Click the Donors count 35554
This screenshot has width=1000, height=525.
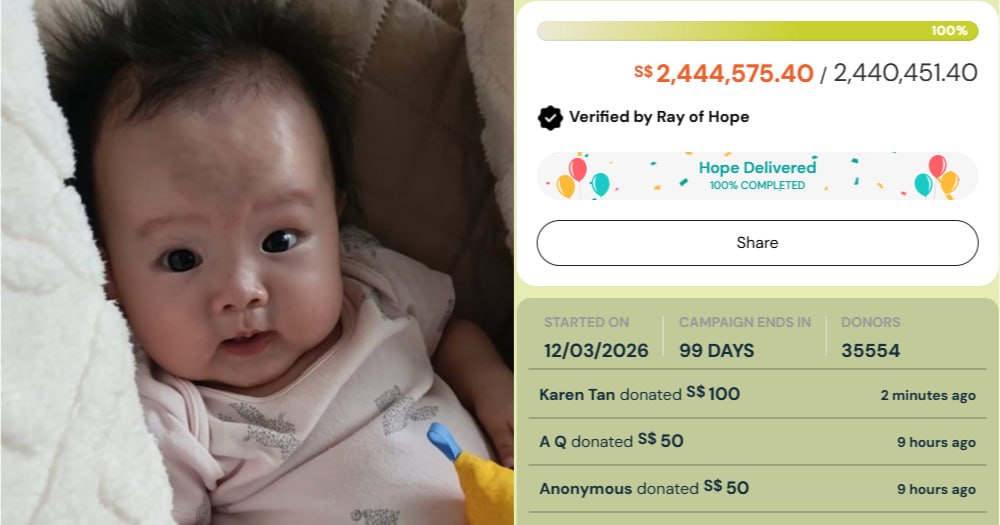coord(870,350)
